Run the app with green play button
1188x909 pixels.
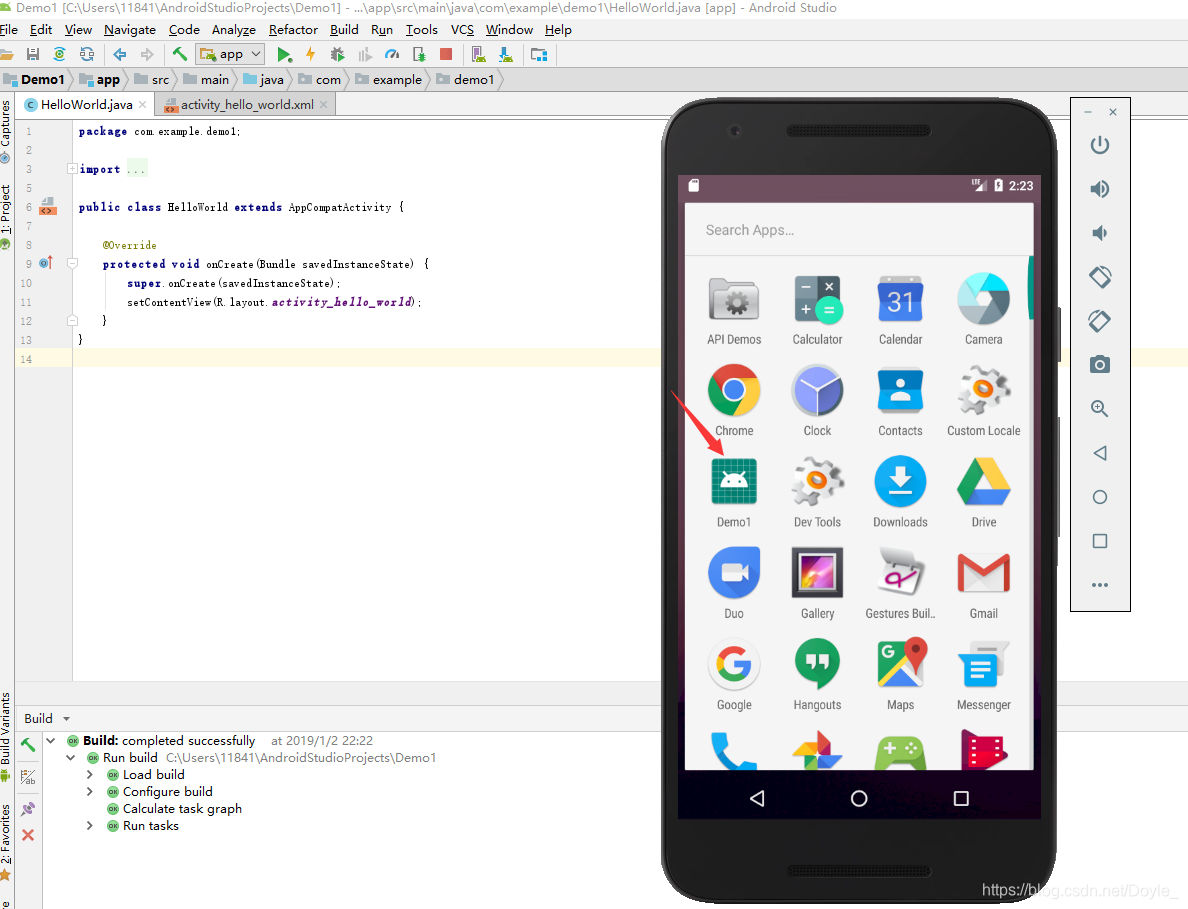point(284,55)
